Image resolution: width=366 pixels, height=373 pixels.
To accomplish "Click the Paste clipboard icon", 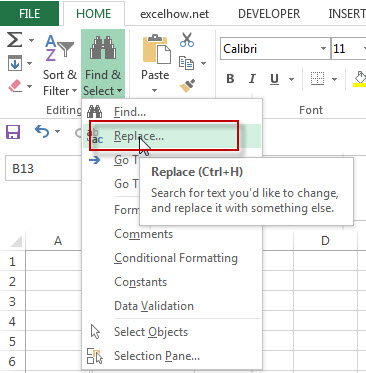I will pos(156,49).
